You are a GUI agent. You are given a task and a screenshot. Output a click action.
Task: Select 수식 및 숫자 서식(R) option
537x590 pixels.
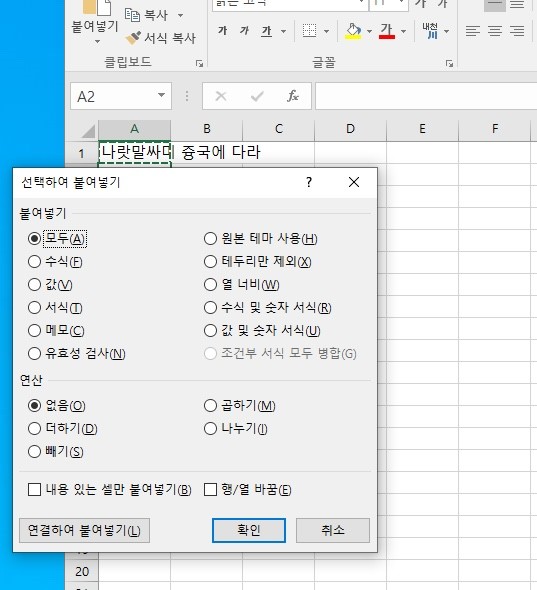[x=268, y=308]
